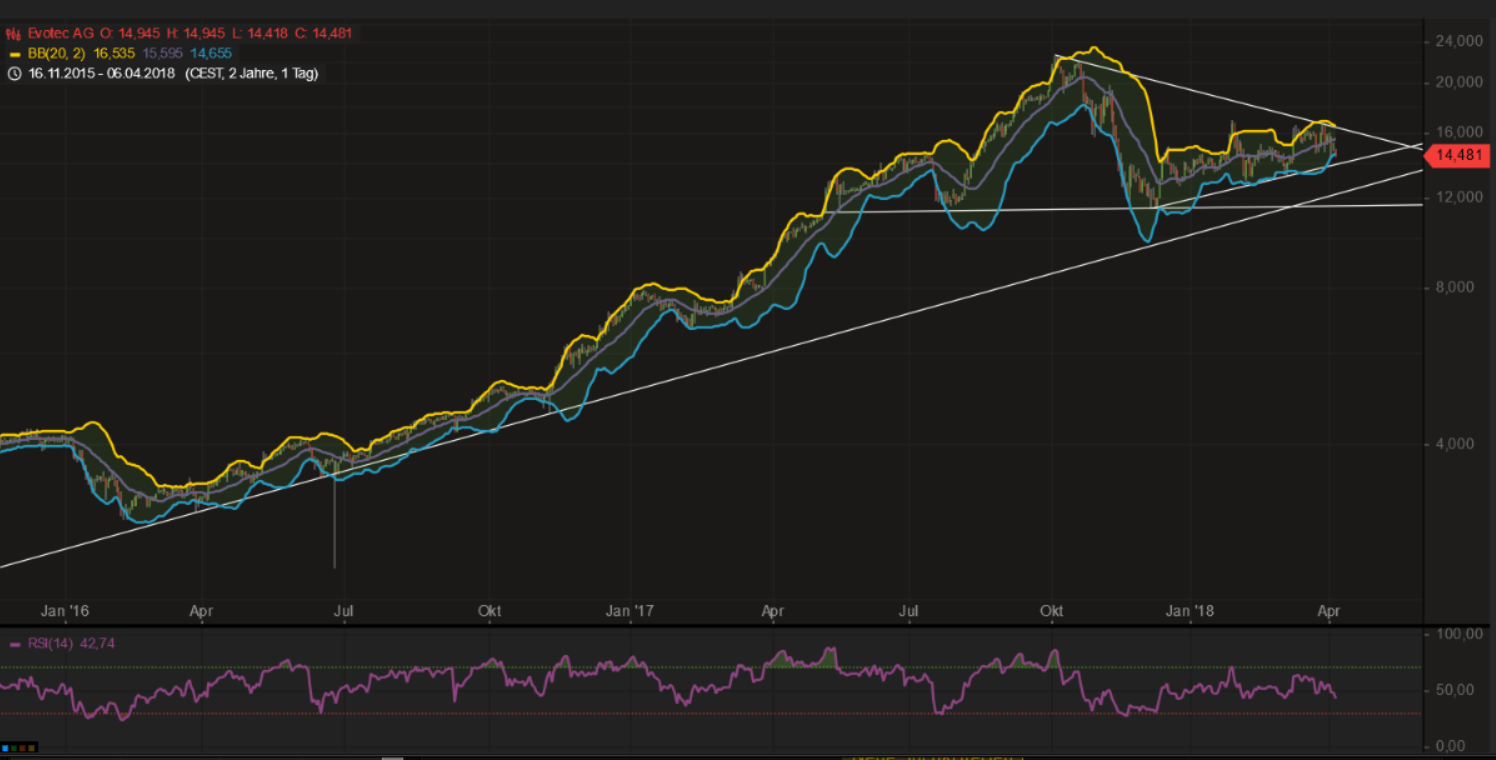
Task: Click the 12,000 price axis label
Action: click(x=1460, y=197)
